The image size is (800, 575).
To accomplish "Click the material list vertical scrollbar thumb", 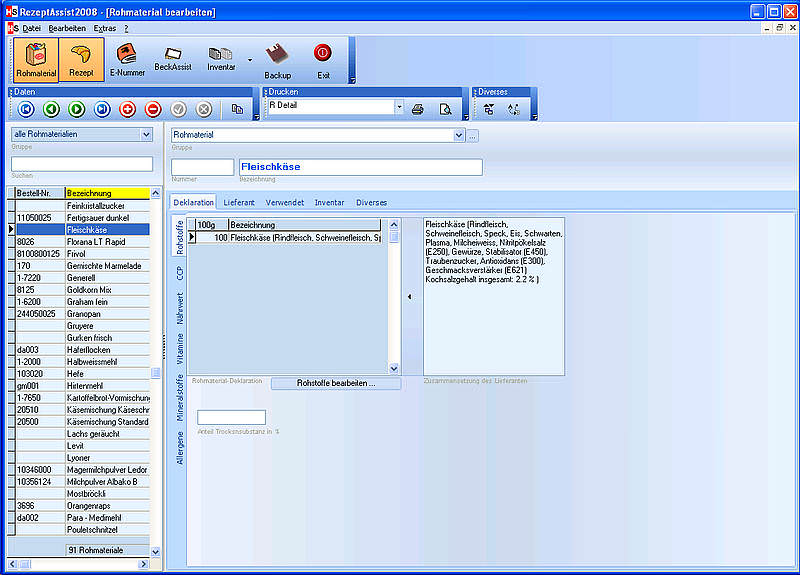I will coord(156,373).
